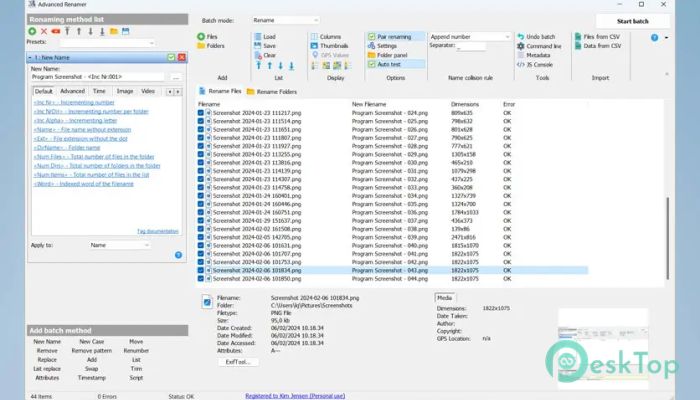The height and width of the screenshot is (400, 700).
Task: Add the Timestamp batch method
Action: click(92, 378)
